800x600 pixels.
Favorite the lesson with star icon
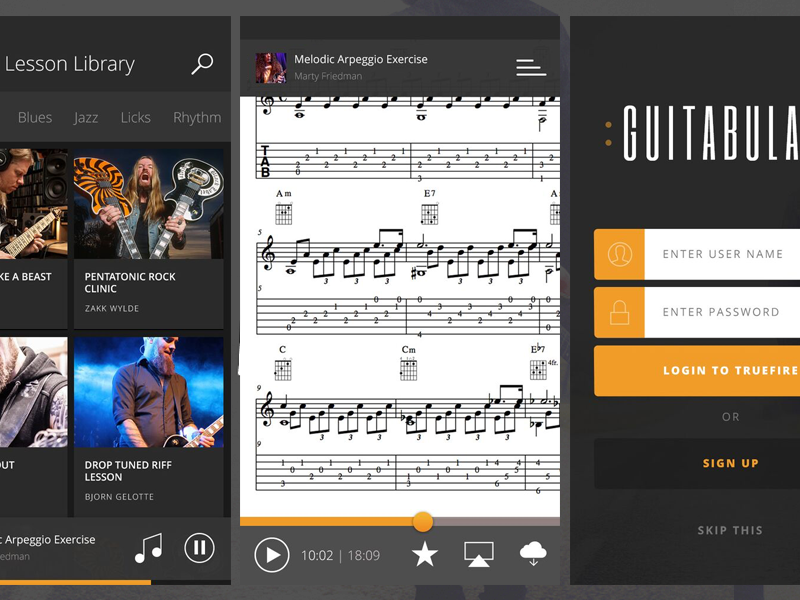click(x=424, y=554)
